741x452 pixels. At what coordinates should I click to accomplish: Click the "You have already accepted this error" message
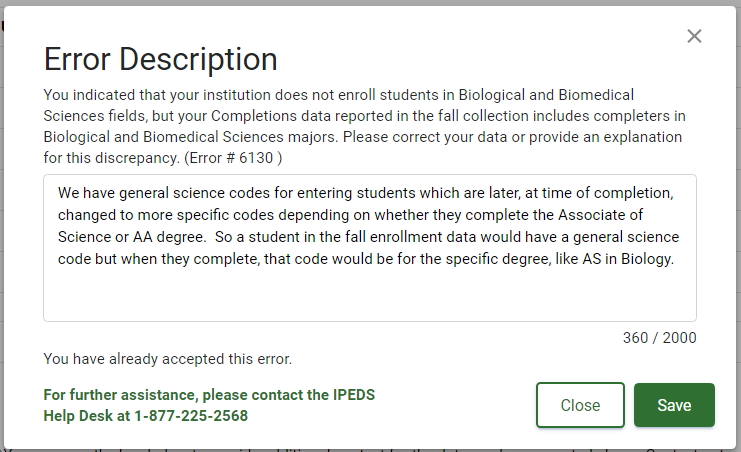pyautogui.click(x=168, y=358)
